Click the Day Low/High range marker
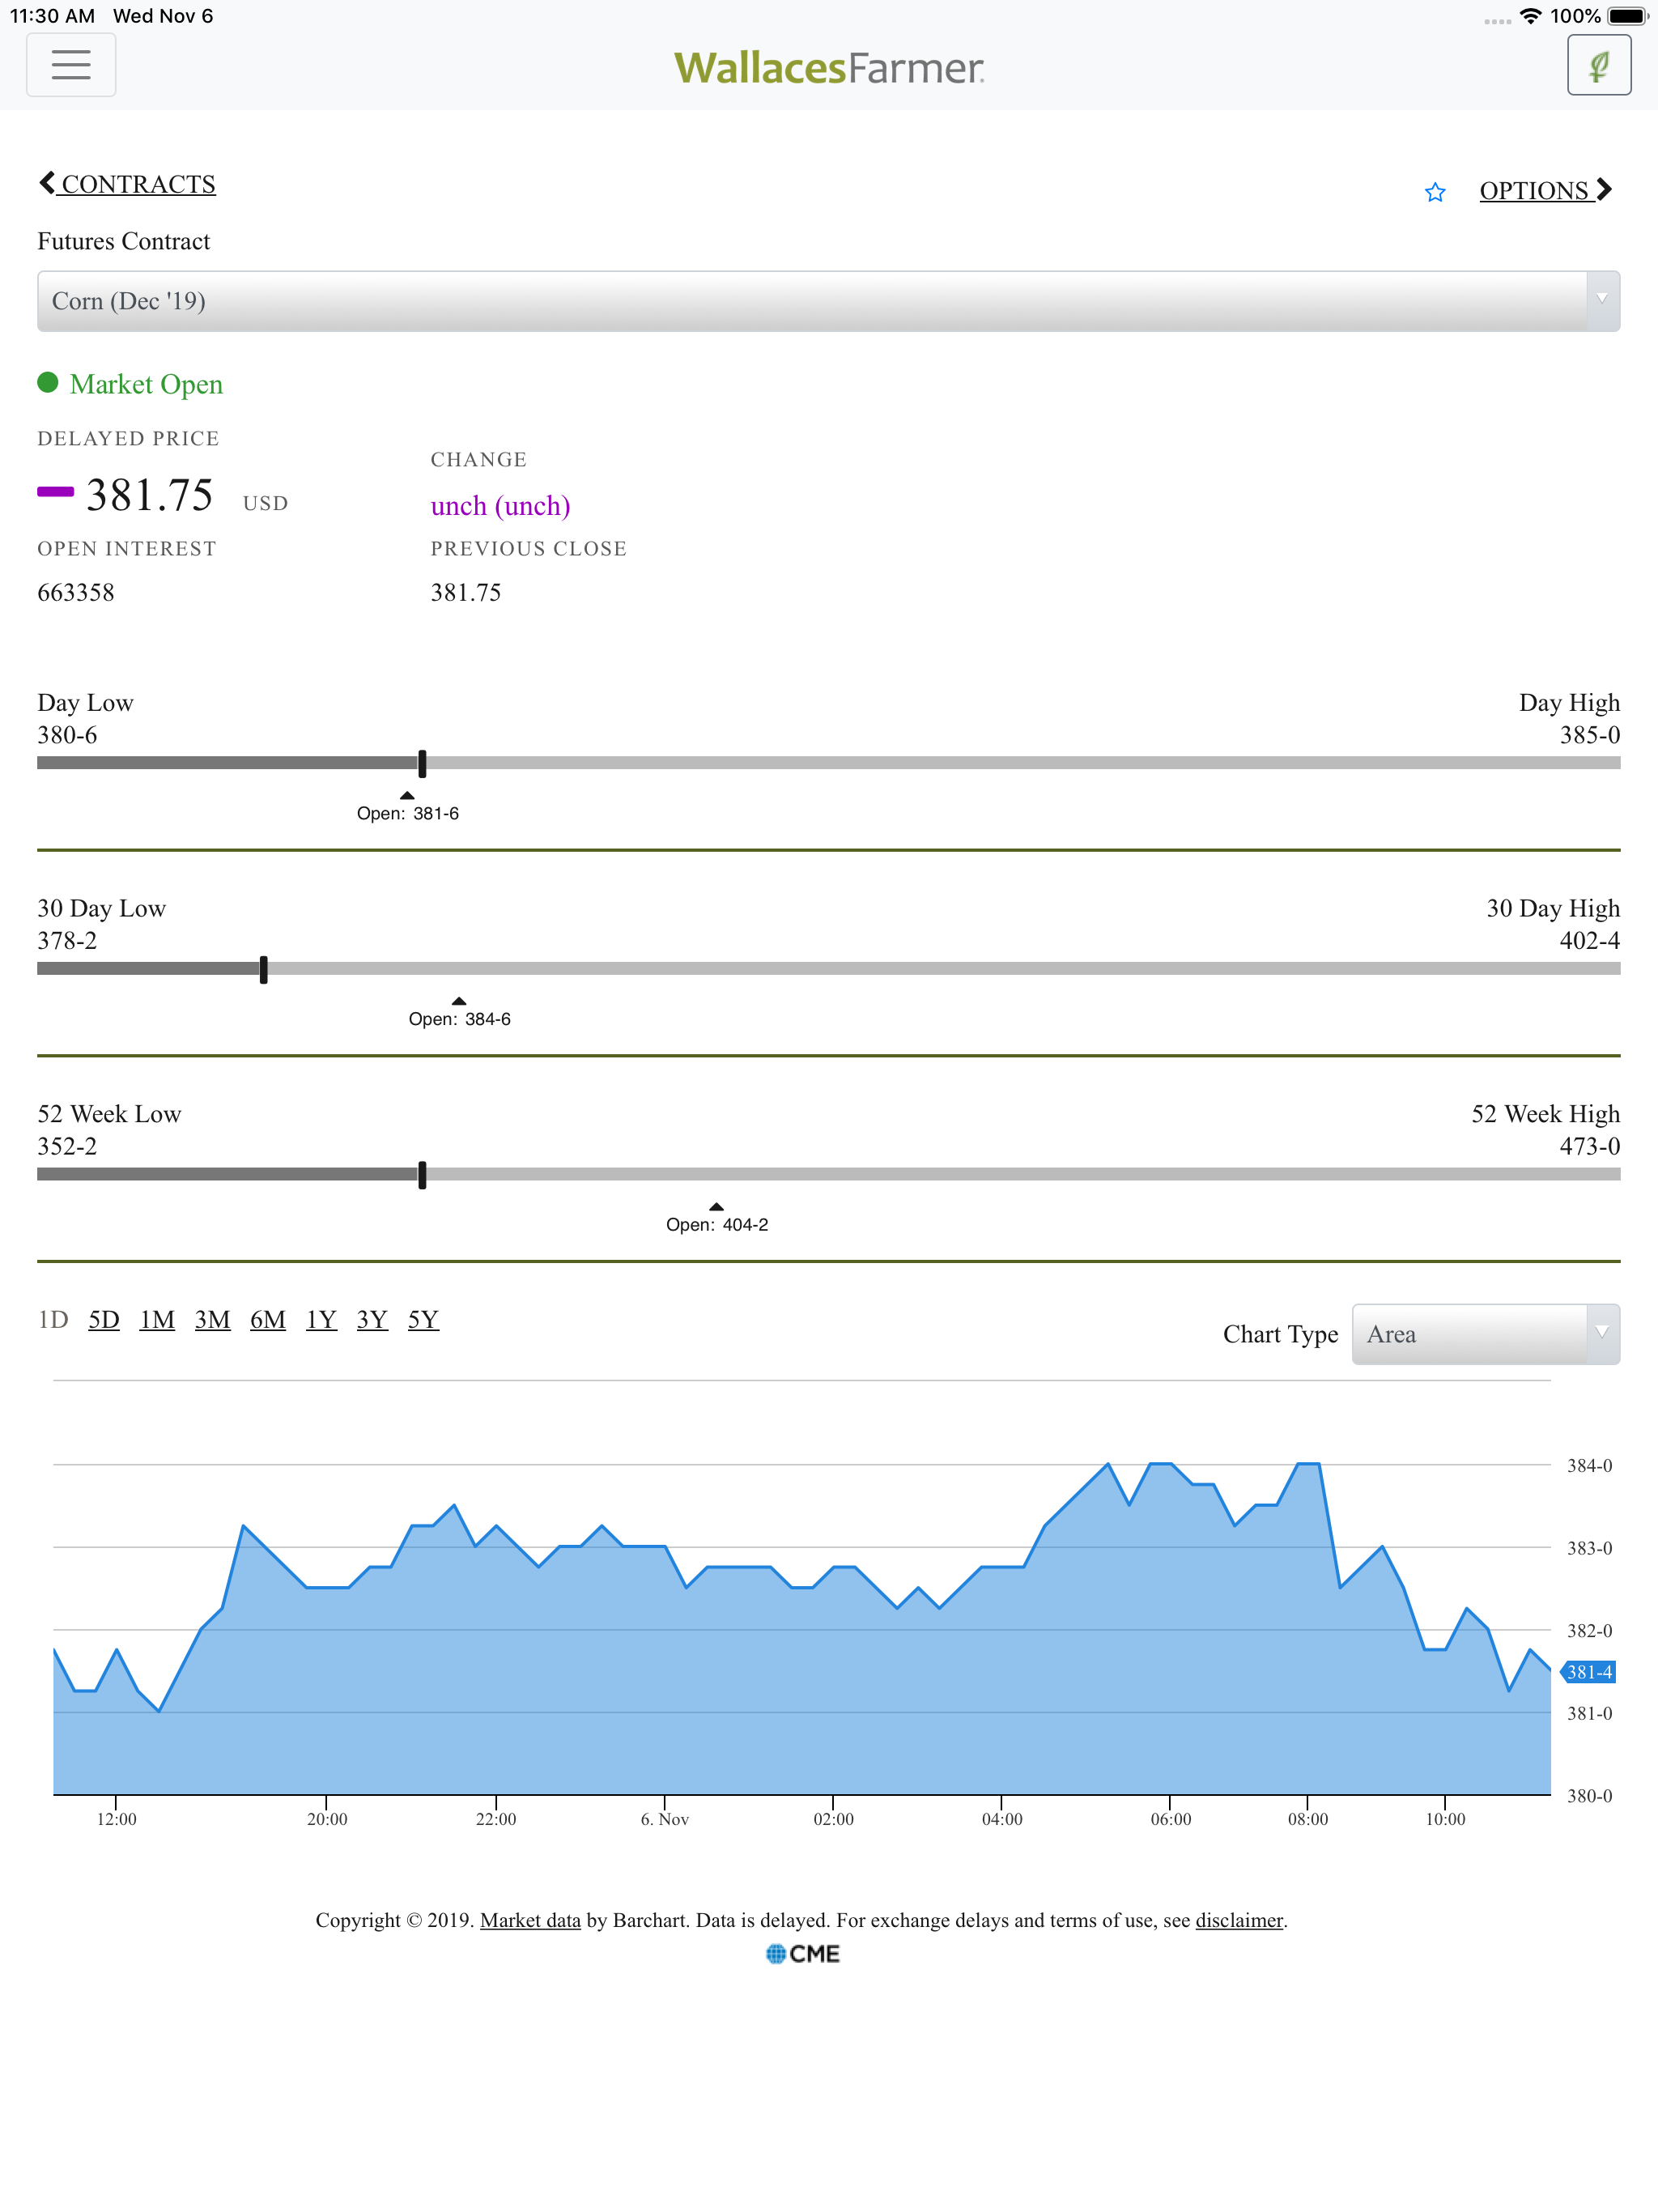 pos(422,764)
